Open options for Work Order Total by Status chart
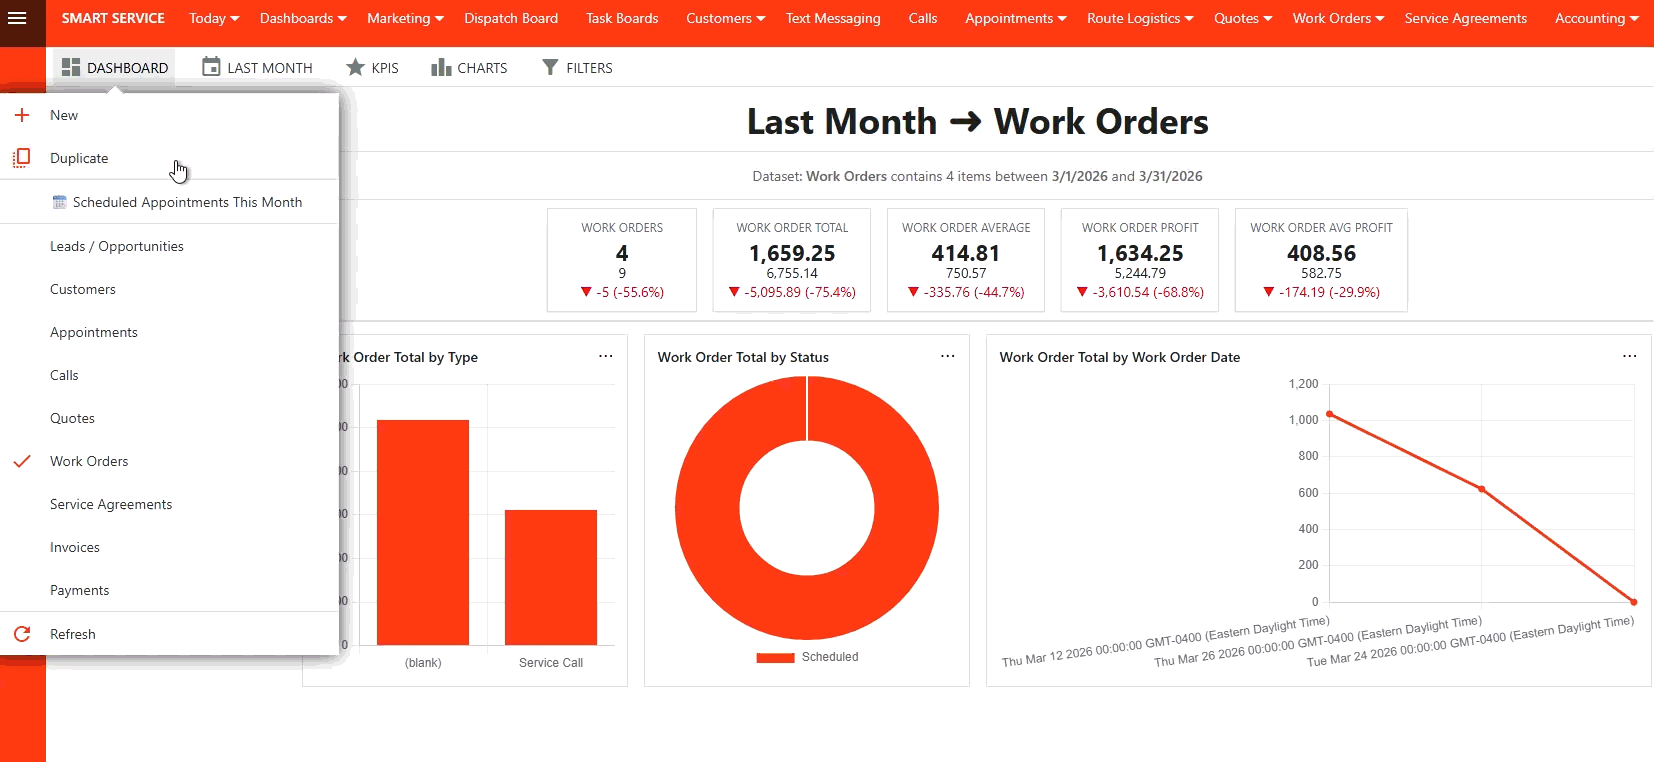This screenshot has height=762, width=1654. 948,356
